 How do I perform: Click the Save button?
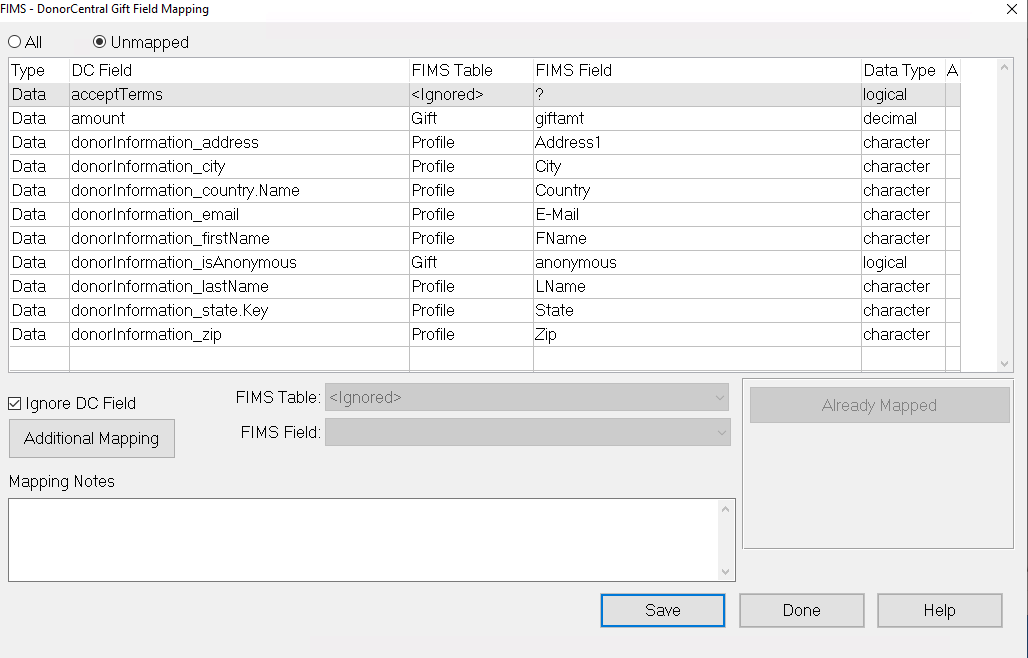pyautogui.click(x=663, y=610)
